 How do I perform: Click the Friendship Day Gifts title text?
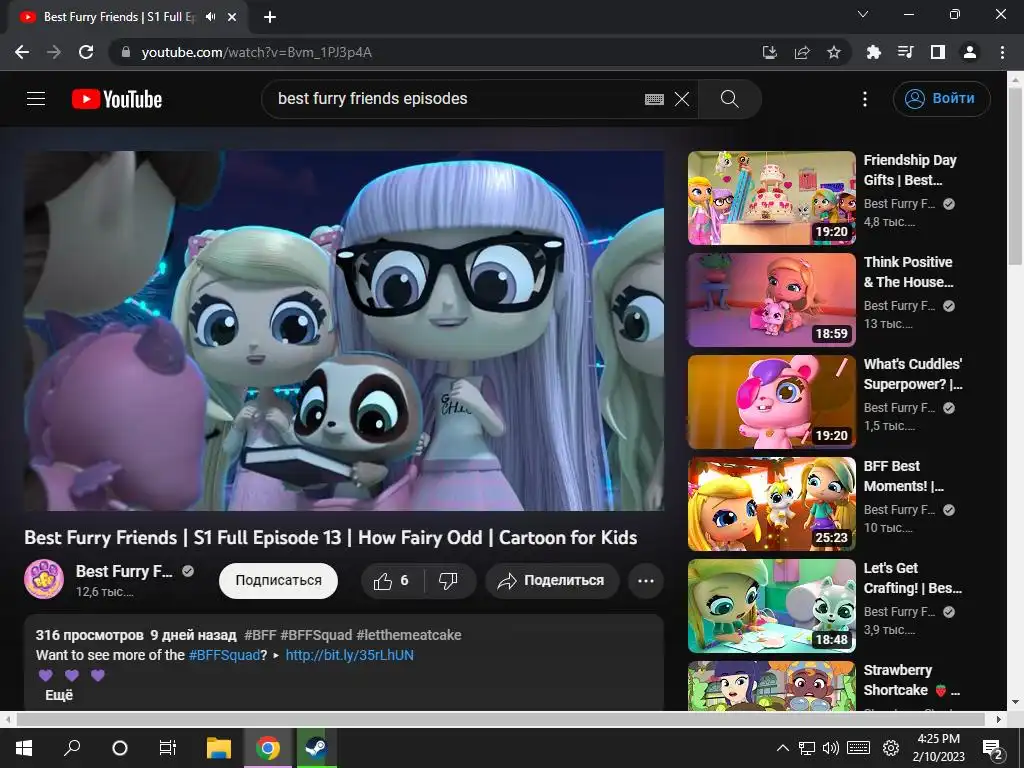coord(910,170)
